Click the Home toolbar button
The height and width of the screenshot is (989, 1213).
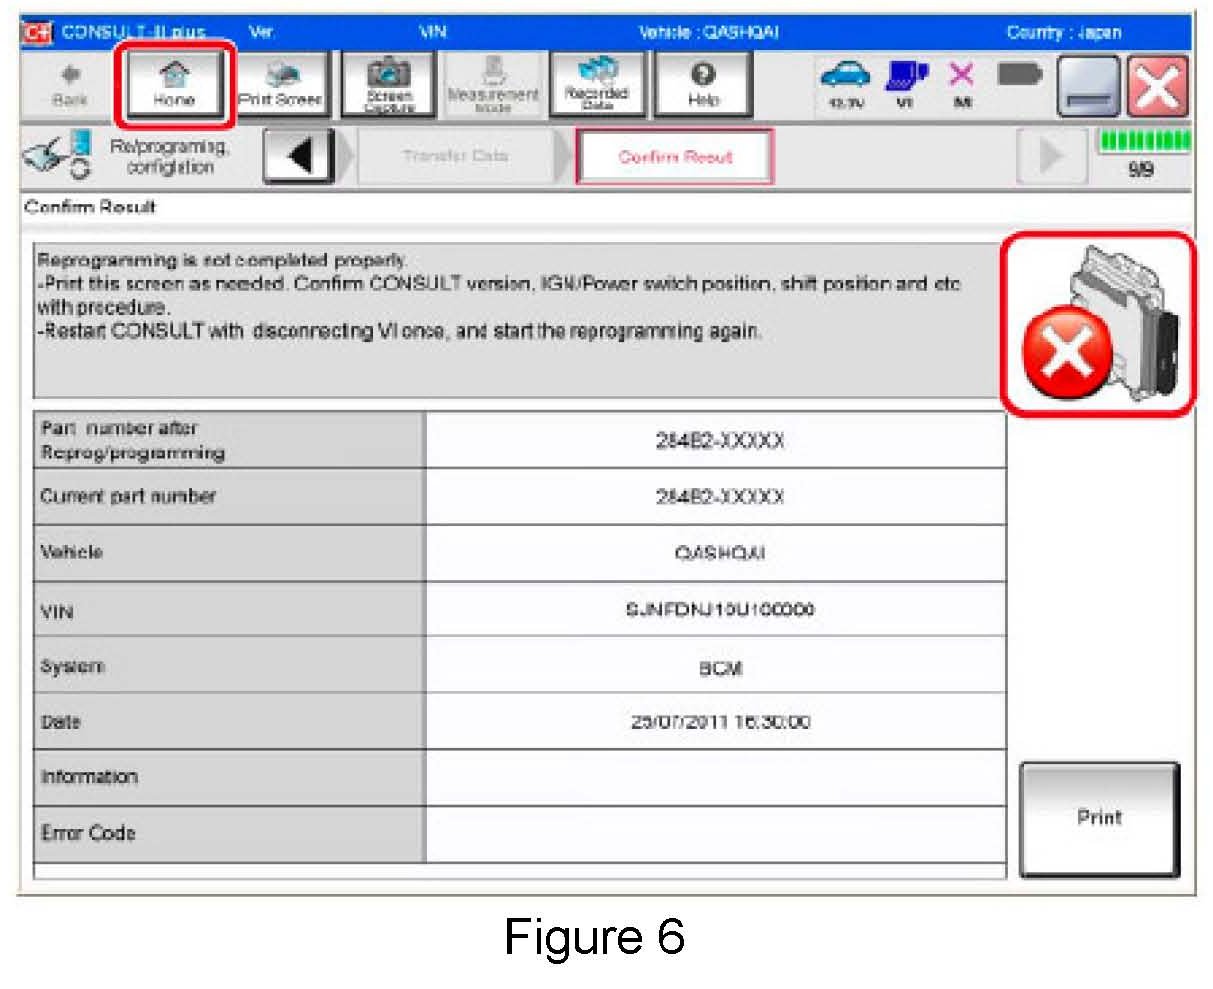(174, 85)
